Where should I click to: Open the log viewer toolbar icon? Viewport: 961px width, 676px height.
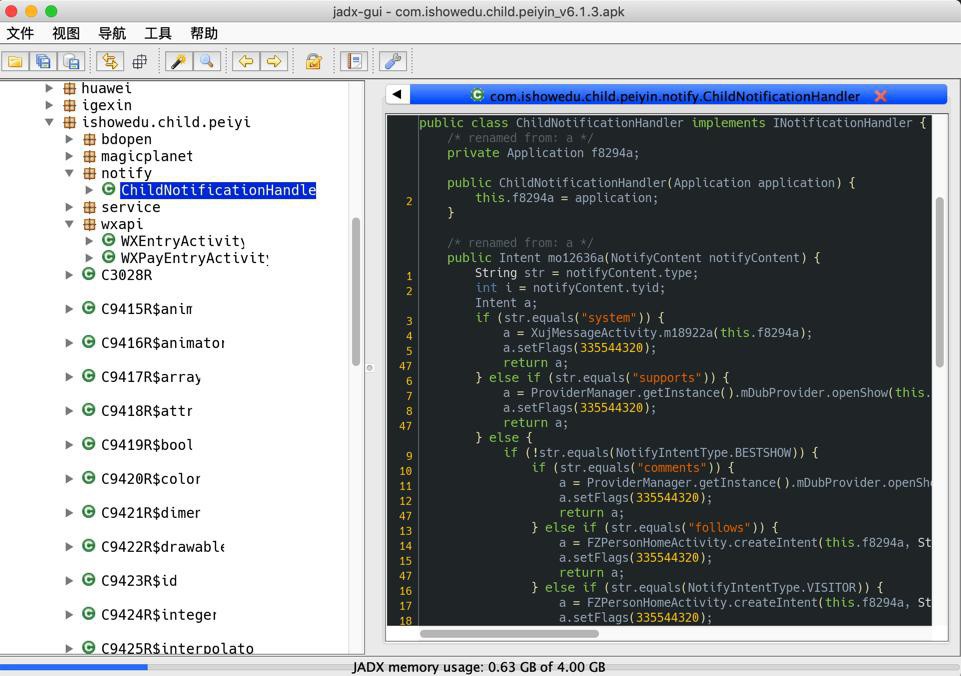[354, 61]
